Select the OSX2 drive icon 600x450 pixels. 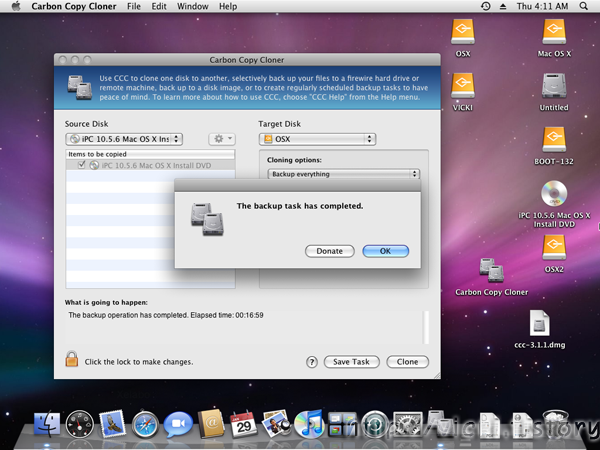pyautogui.click(x=554, y=248)
